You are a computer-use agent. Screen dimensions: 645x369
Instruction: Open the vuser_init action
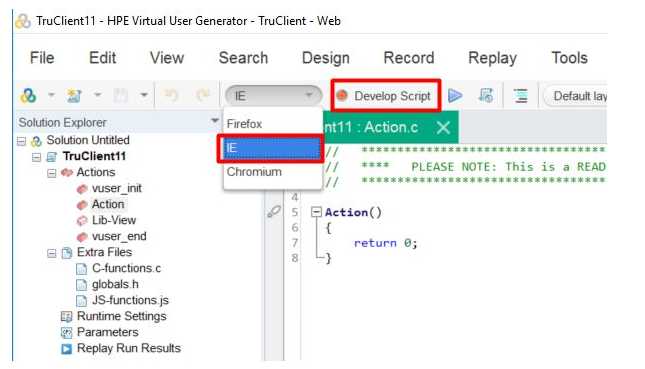click(x=116, y=188)
